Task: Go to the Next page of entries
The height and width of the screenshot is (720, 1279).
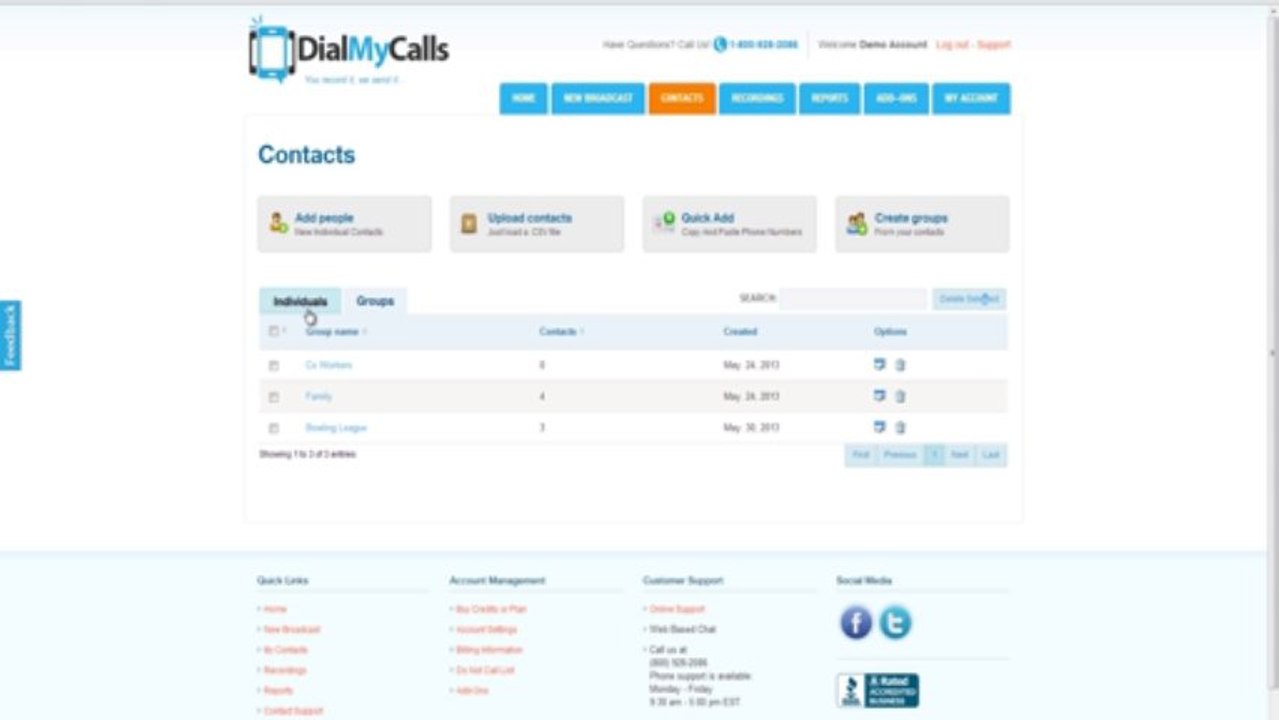Action: (x=960, y=455)
